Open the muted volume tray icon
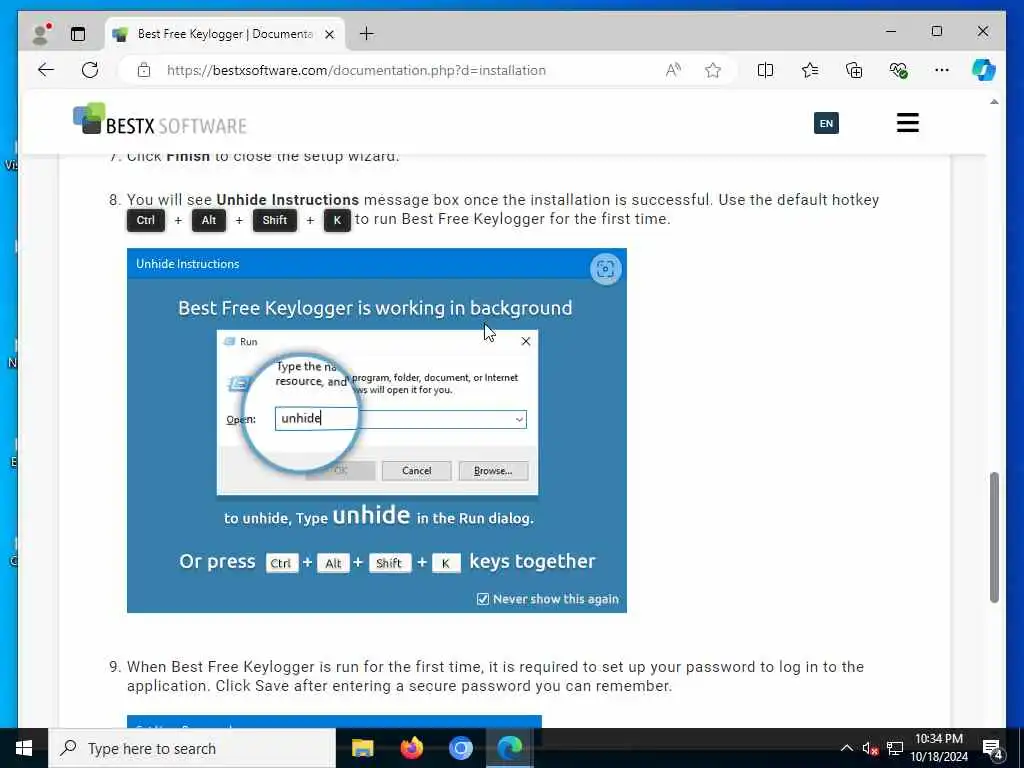This screenshot has width=1024, height=768. (x=870, y=748)
